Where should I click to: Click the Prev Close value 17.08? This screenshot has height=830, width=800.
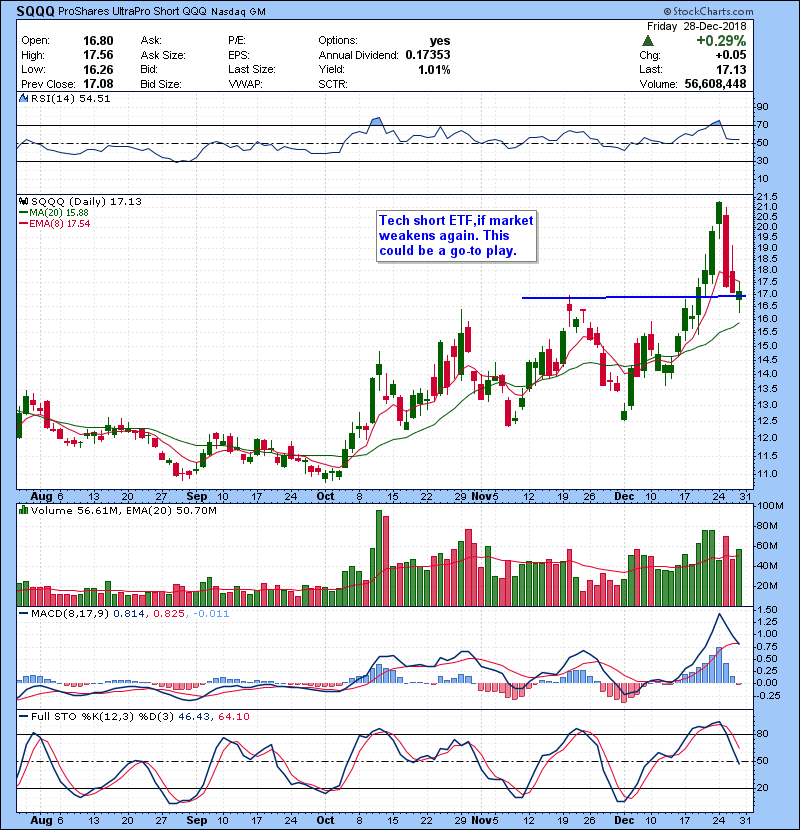click(x=98, y=84)
